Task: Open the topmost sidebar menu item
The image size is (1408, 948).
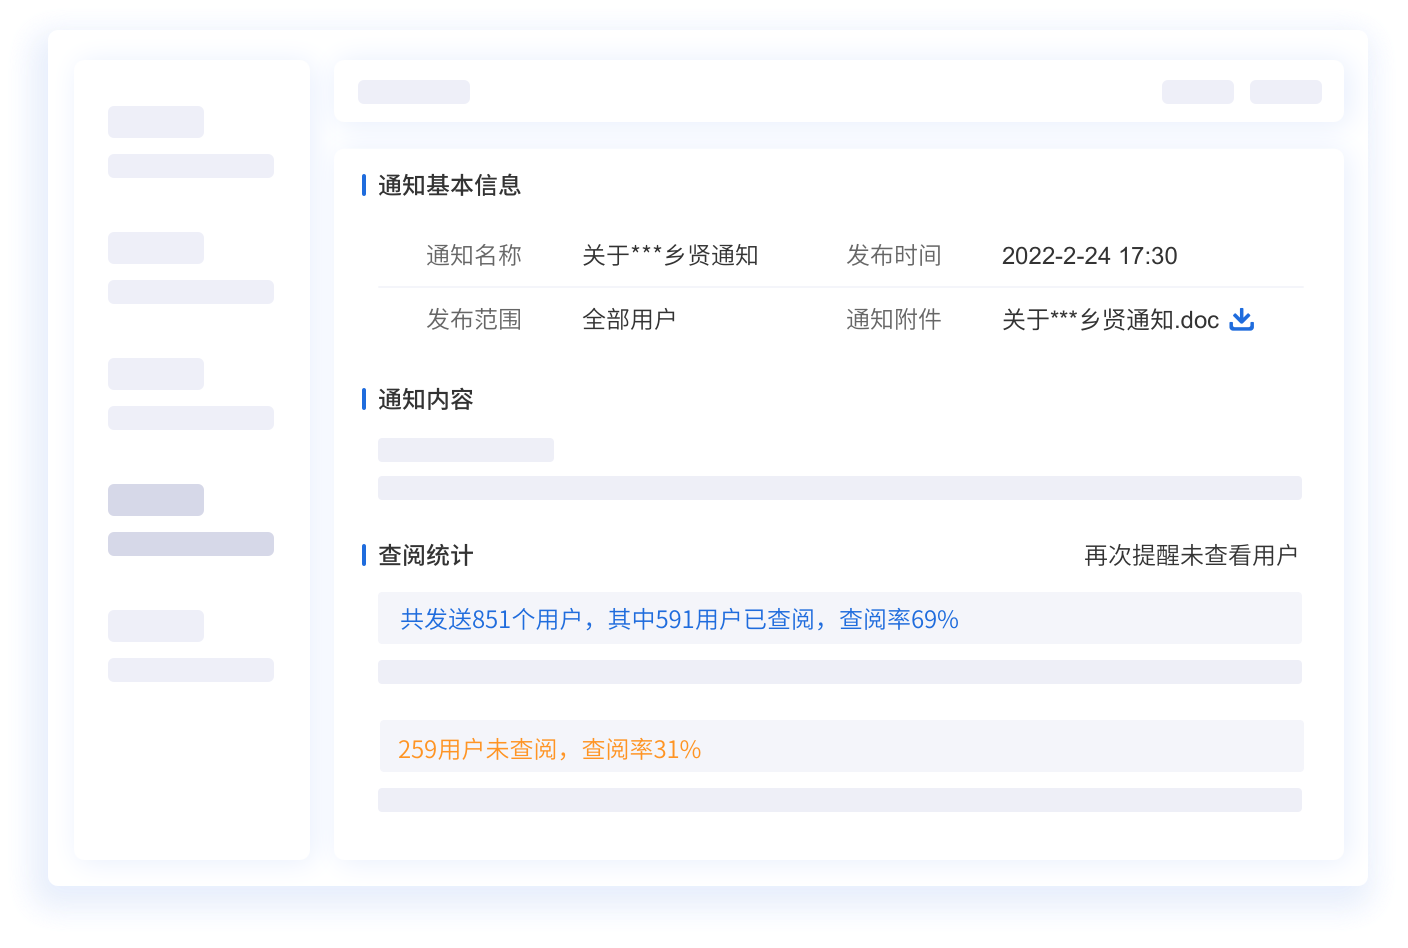Action: tap(156, 122)
